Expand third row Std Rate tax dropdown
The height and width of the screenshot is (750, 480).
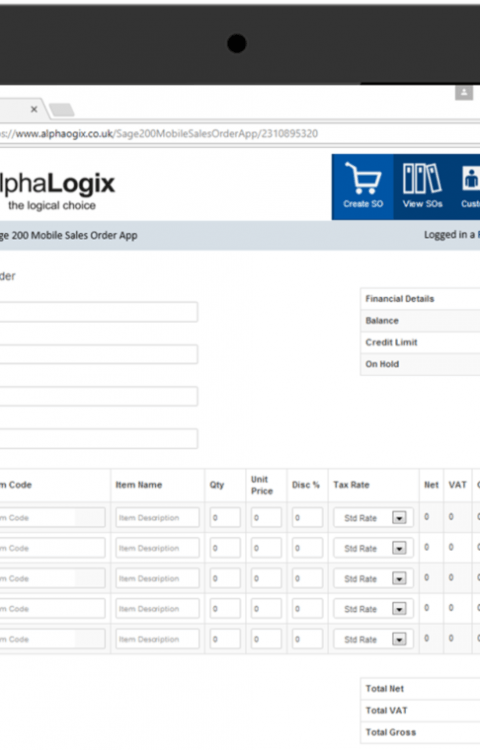point(373,578)
